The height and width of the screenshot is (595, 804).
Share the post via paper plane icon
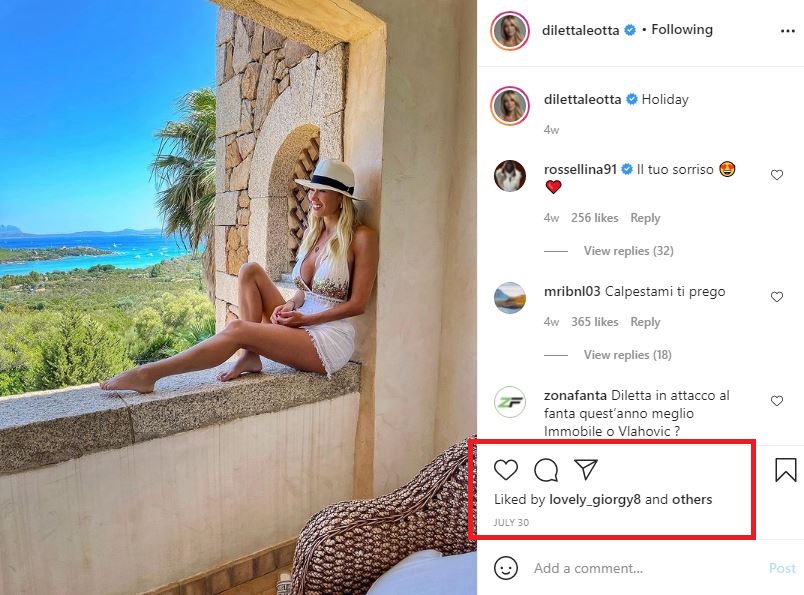586,470
